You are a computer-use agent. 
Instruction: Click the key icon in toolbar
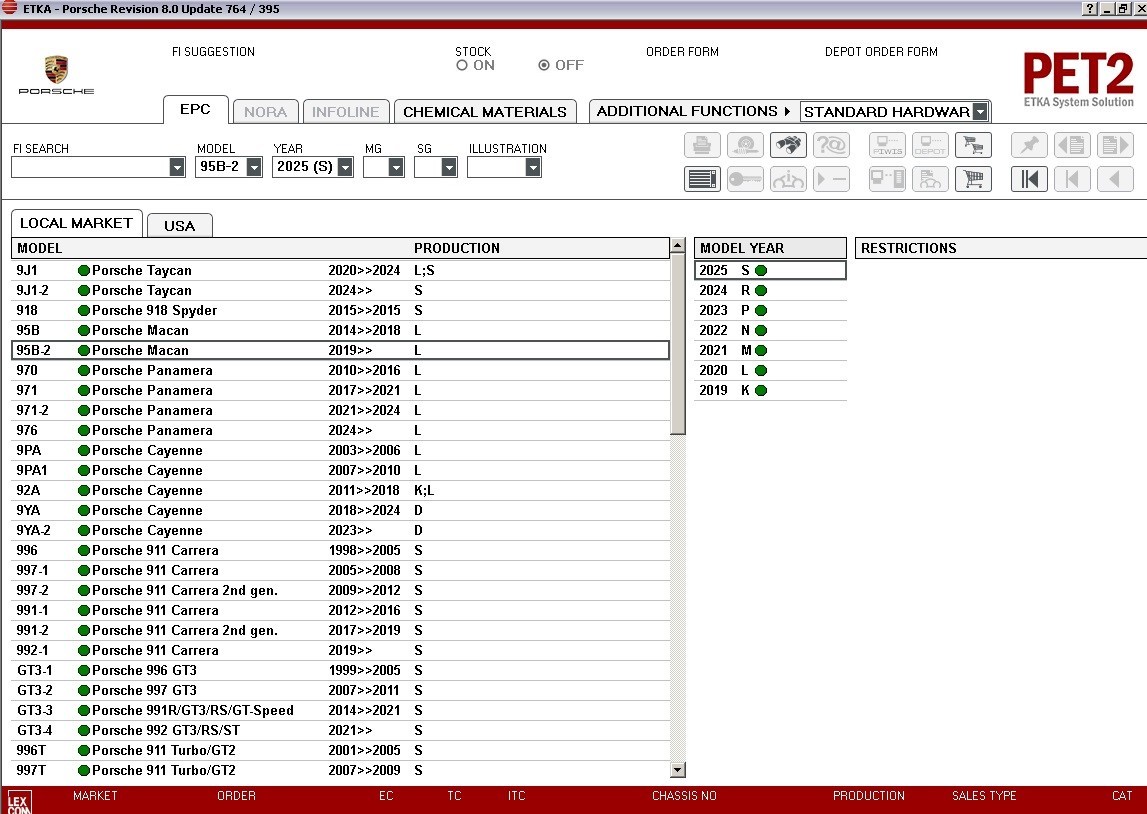pos(745,179)
